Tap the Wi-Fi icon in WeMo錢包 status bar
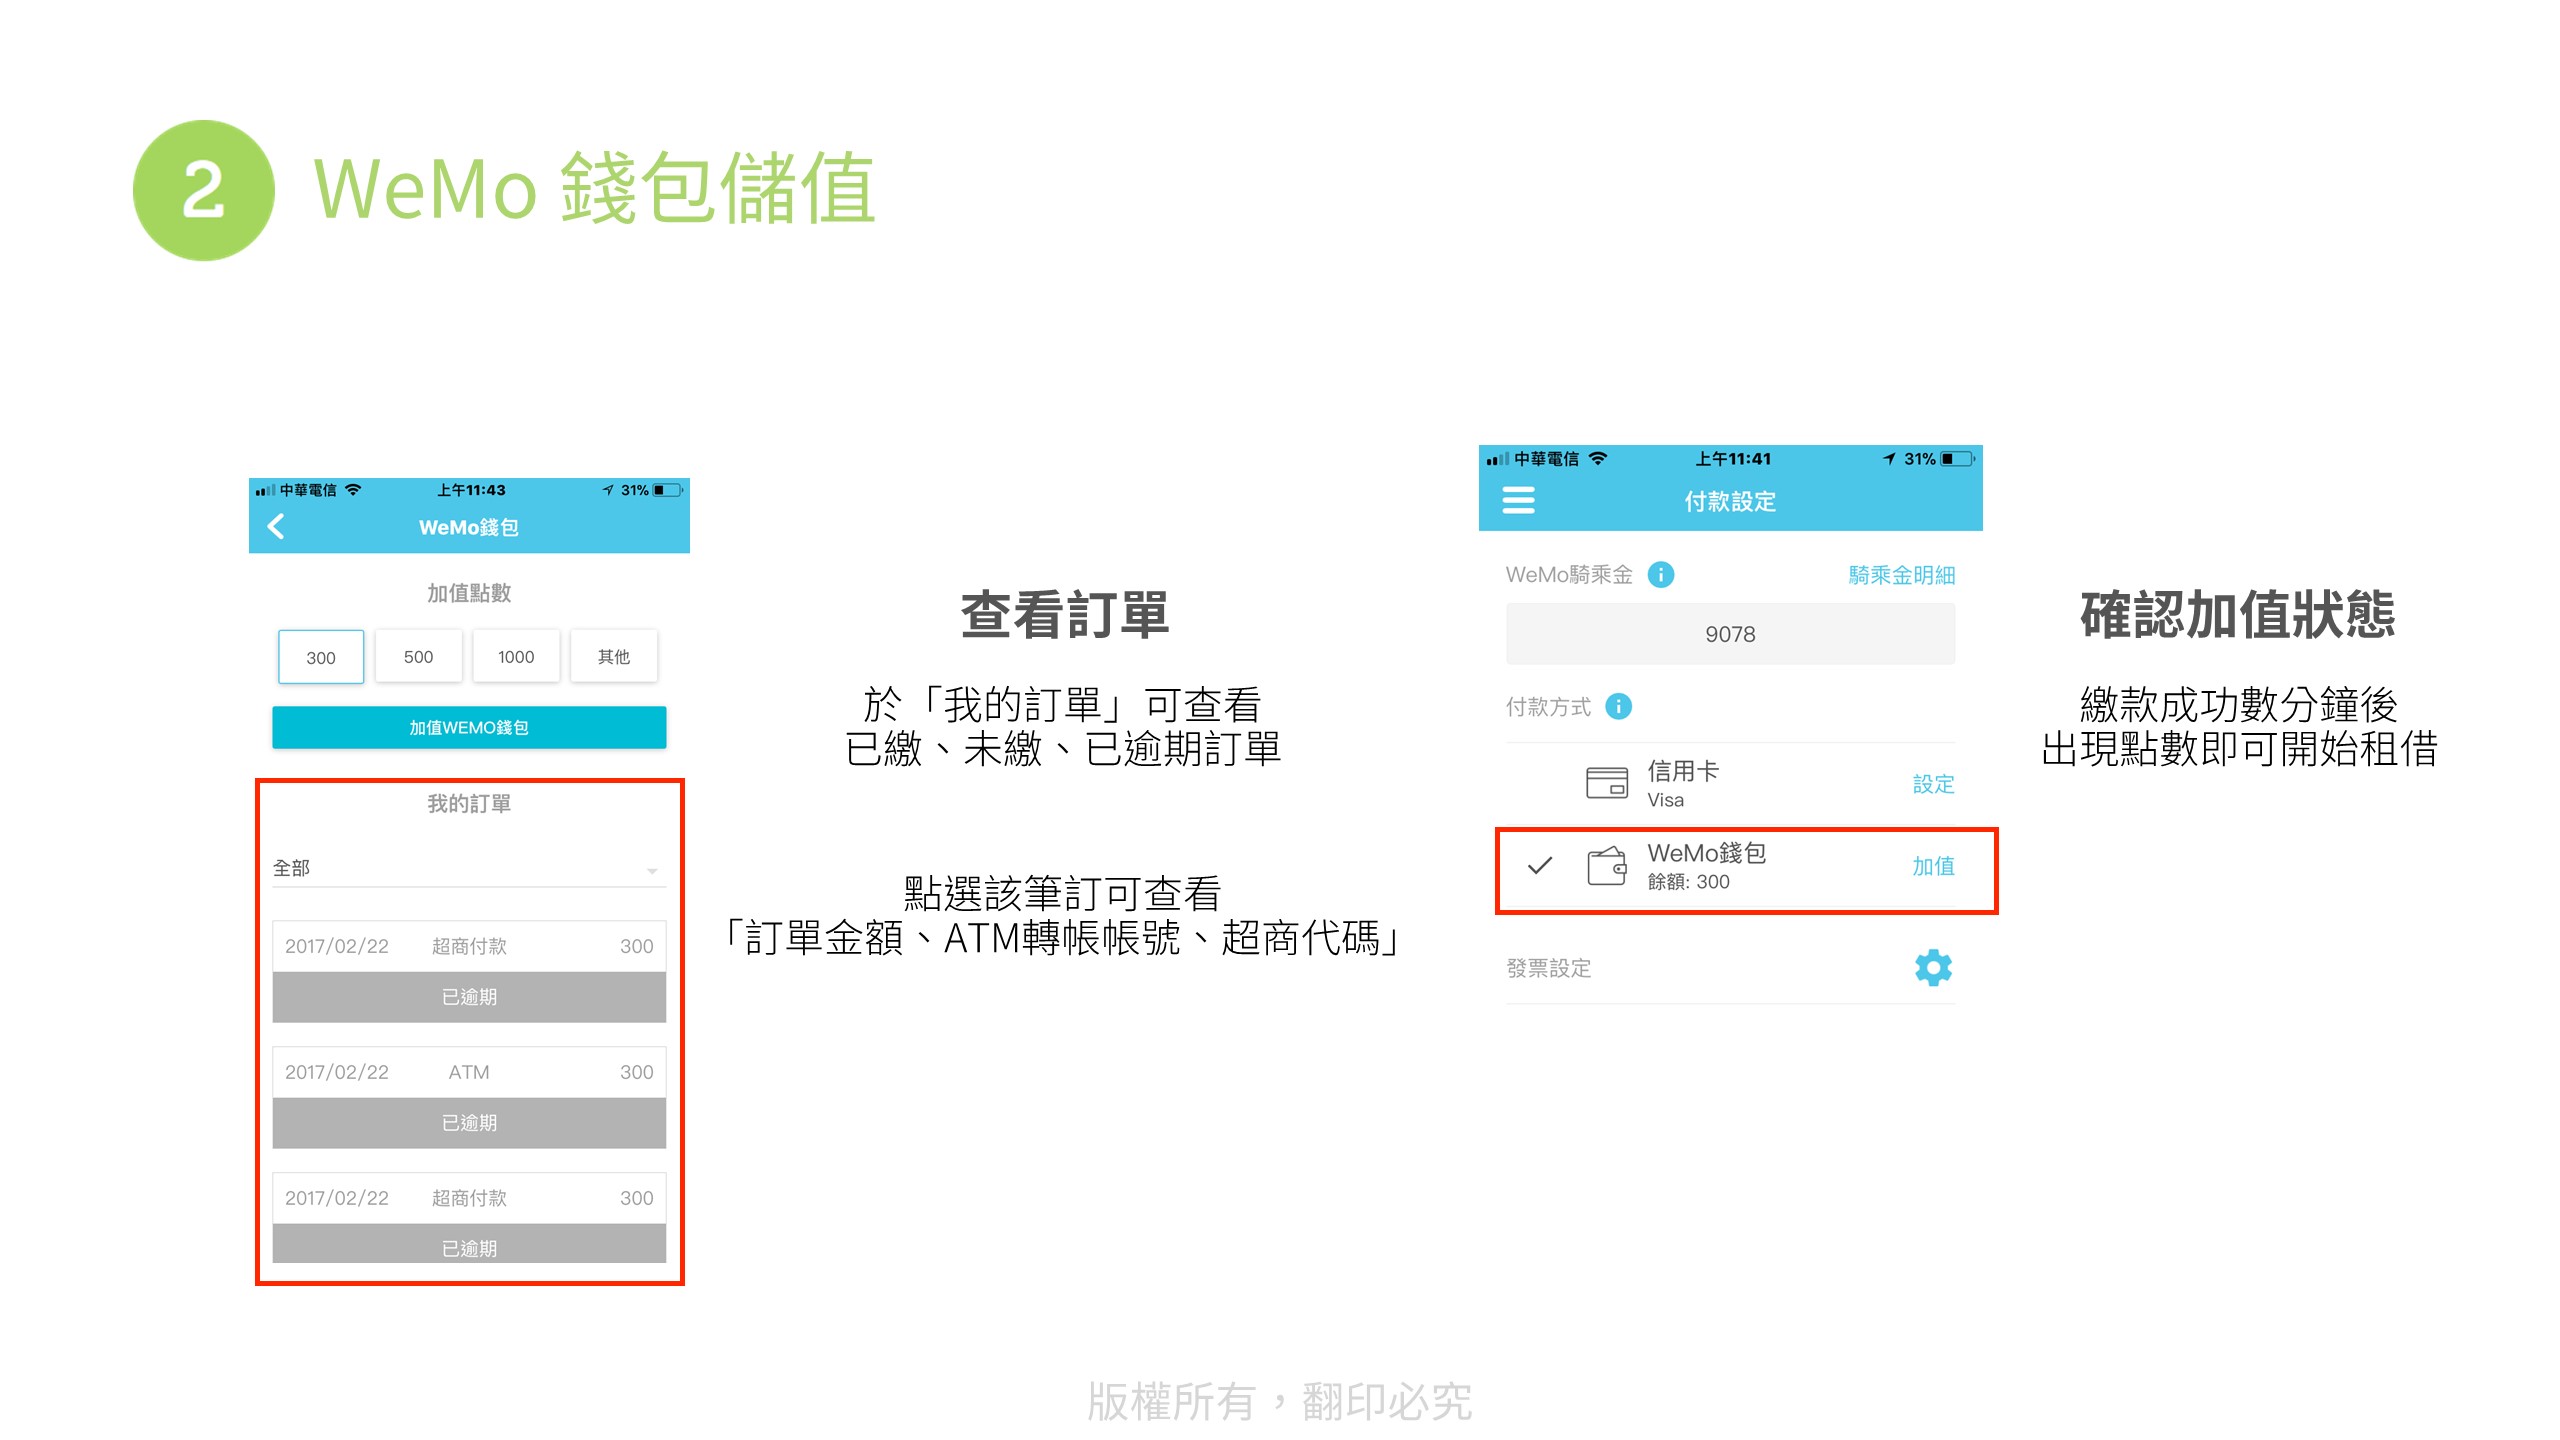2560x1440 pixels. [353, 490]
